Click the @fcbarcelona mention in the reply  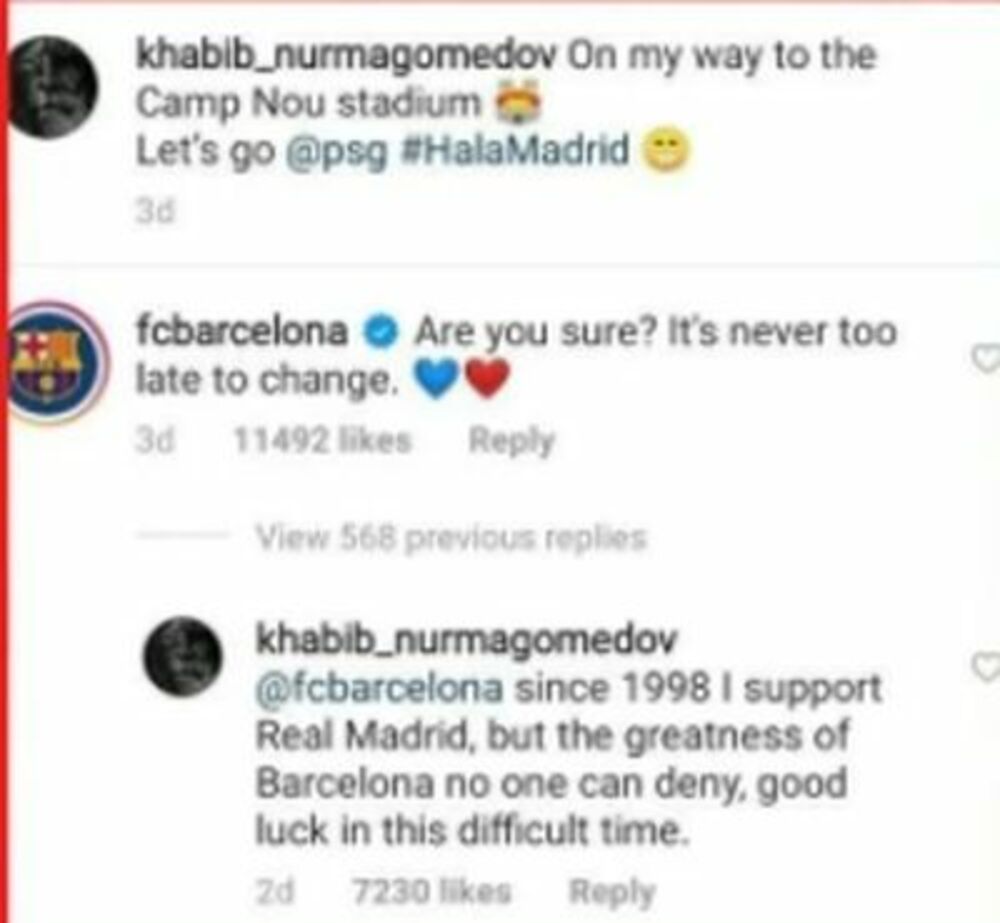tap(379, 689)
